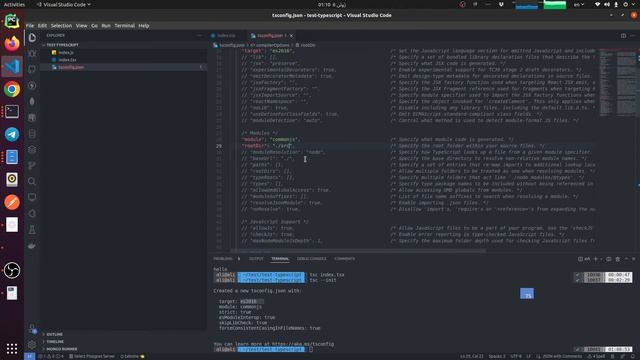Image resolution: width=640 pixels, height=360 pixels.
Task: Collapse the TEST-TYPESCRIPT folder
Action: (62, 45)
